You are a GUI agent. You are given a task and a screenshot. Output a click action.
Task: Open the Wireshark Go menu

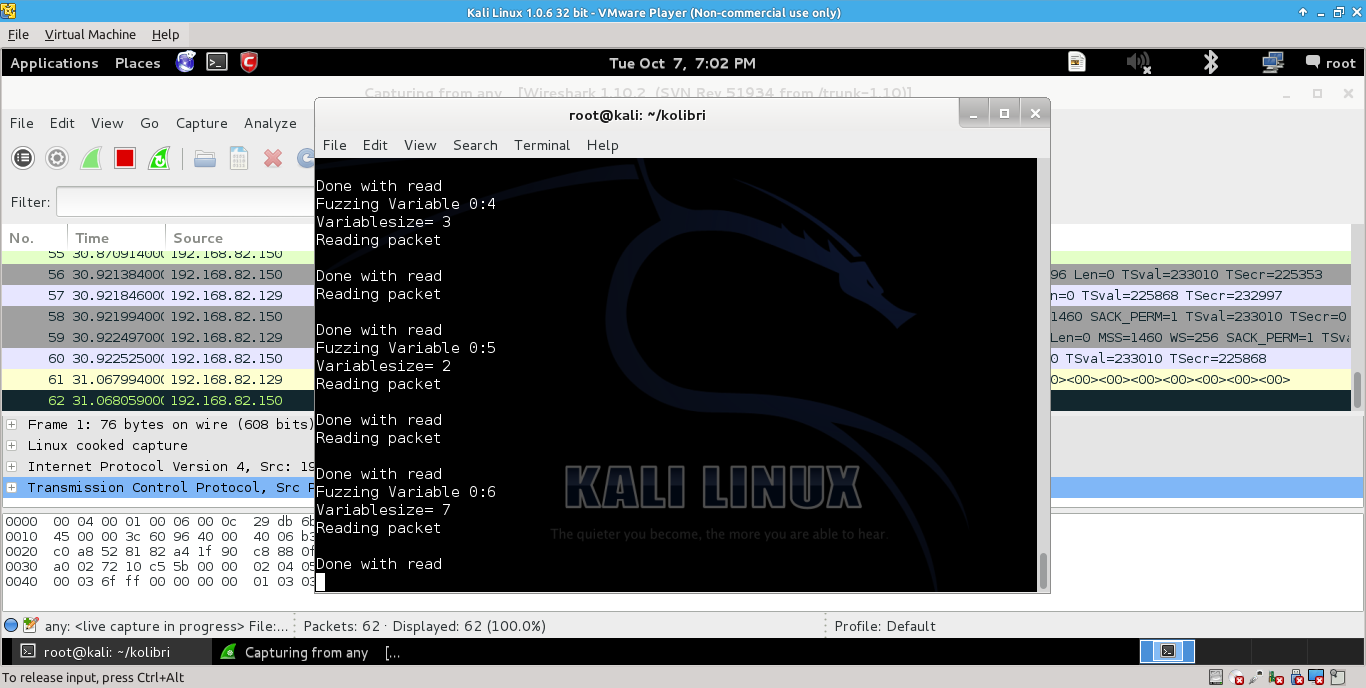(149, 123)
